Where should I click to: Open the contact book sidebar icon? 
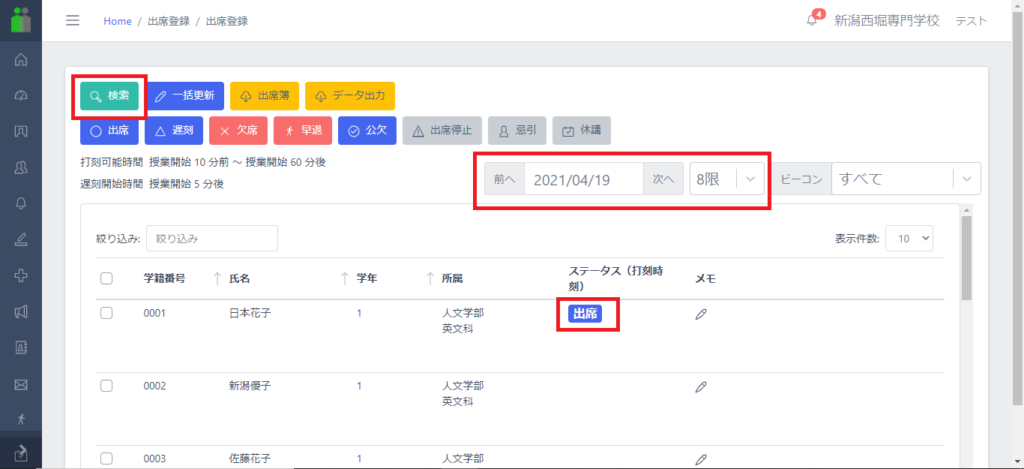click(21, 348)
